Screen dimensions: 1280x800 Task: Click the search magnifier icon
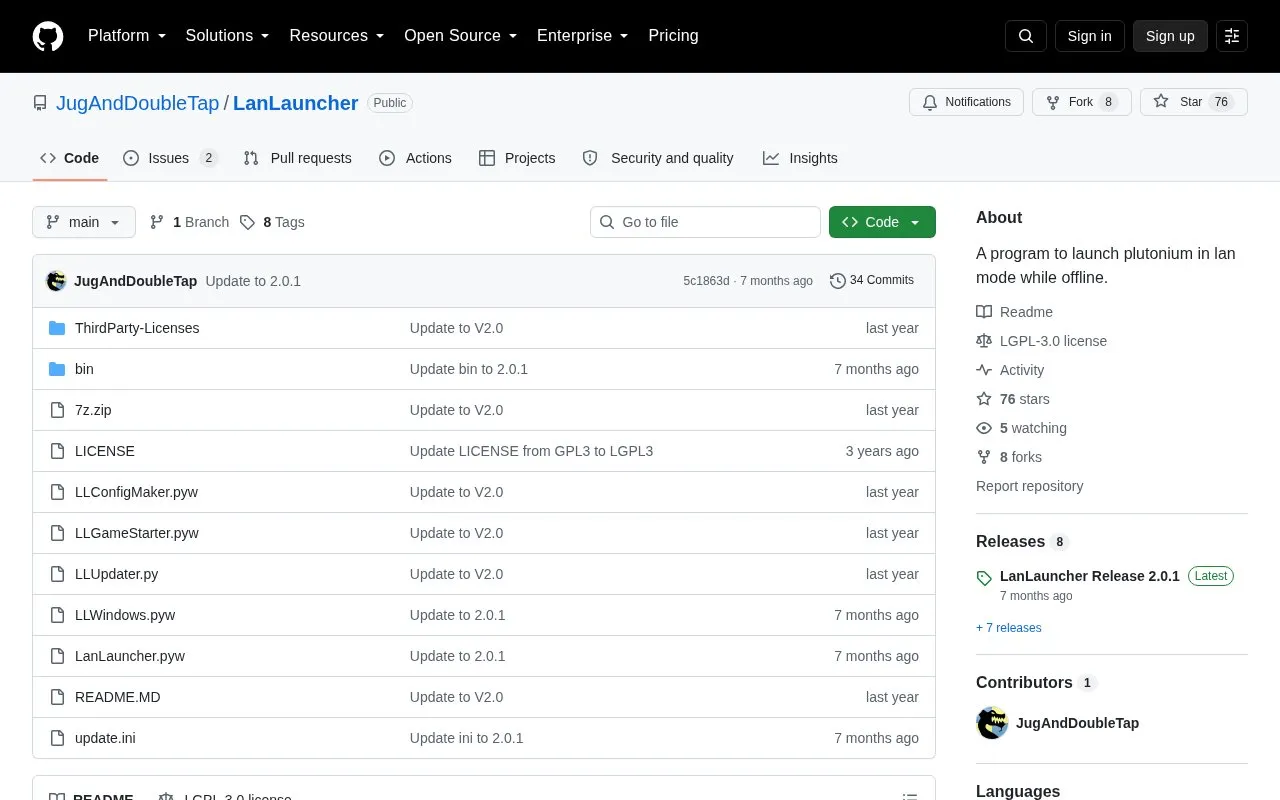point(1026,36)
